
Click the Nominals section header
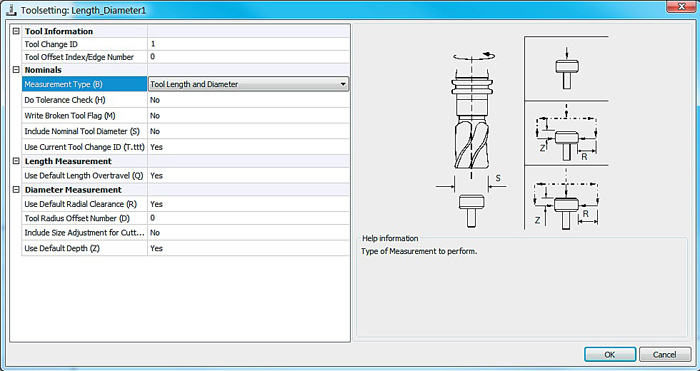[43, 70]
